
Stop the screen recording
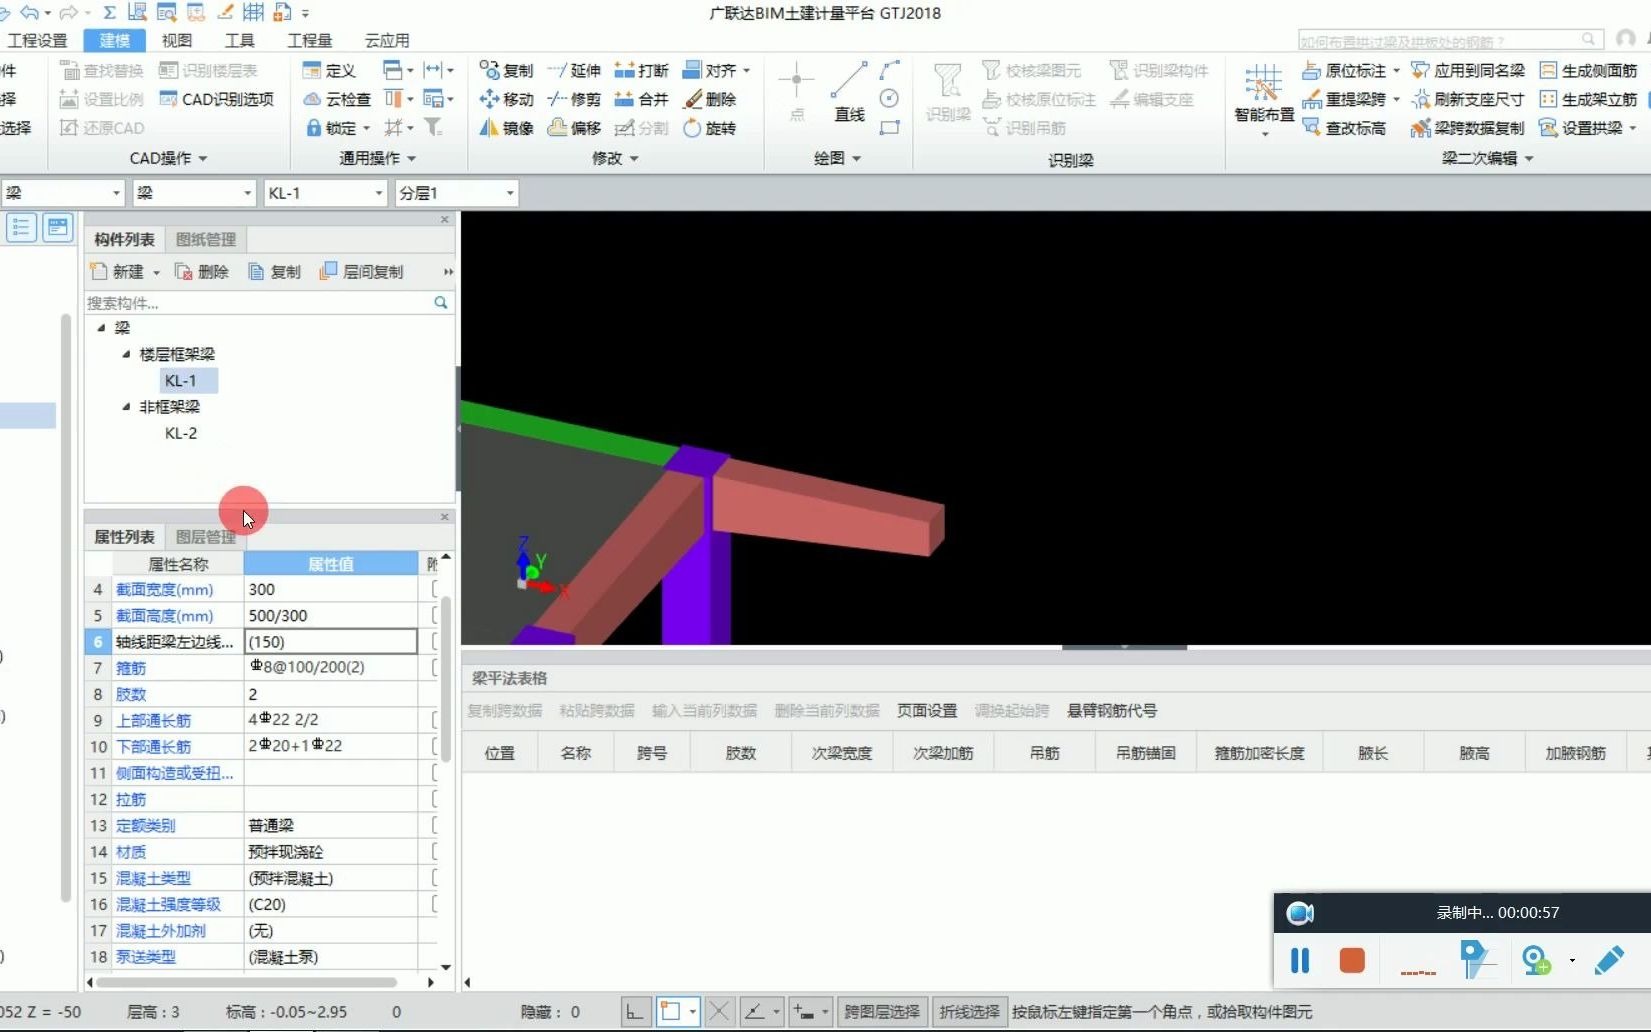1352,961
